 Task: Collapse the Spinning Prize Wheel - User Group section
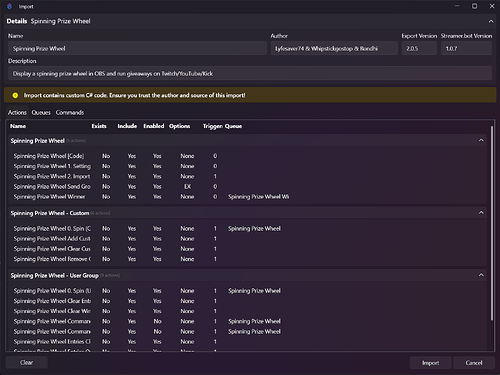[481, 275]
